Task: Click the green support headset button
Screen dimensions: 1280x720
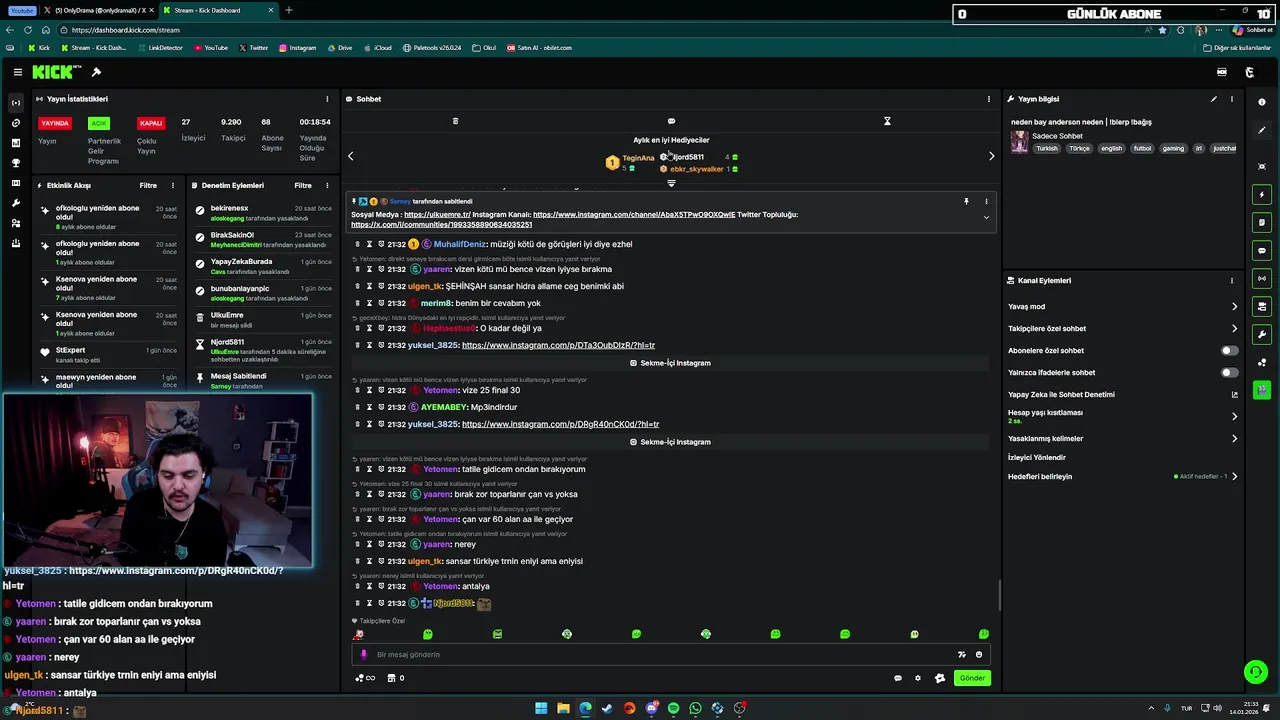Action: (1255, 671)
